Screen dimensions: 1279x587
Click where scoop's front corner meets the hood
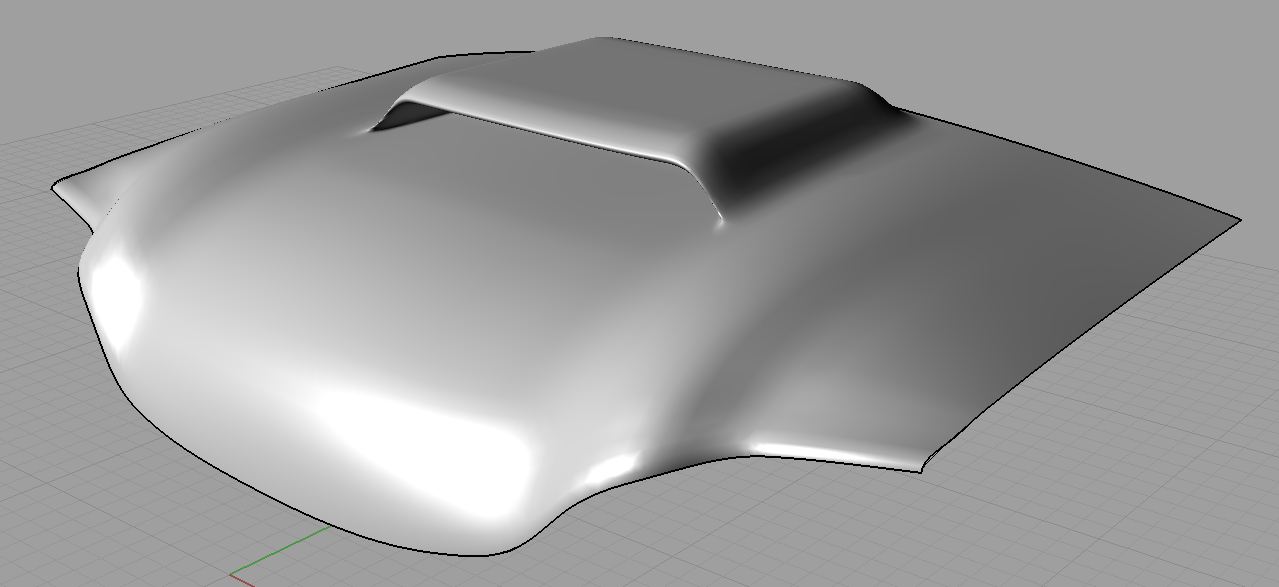tap(720, 221)
